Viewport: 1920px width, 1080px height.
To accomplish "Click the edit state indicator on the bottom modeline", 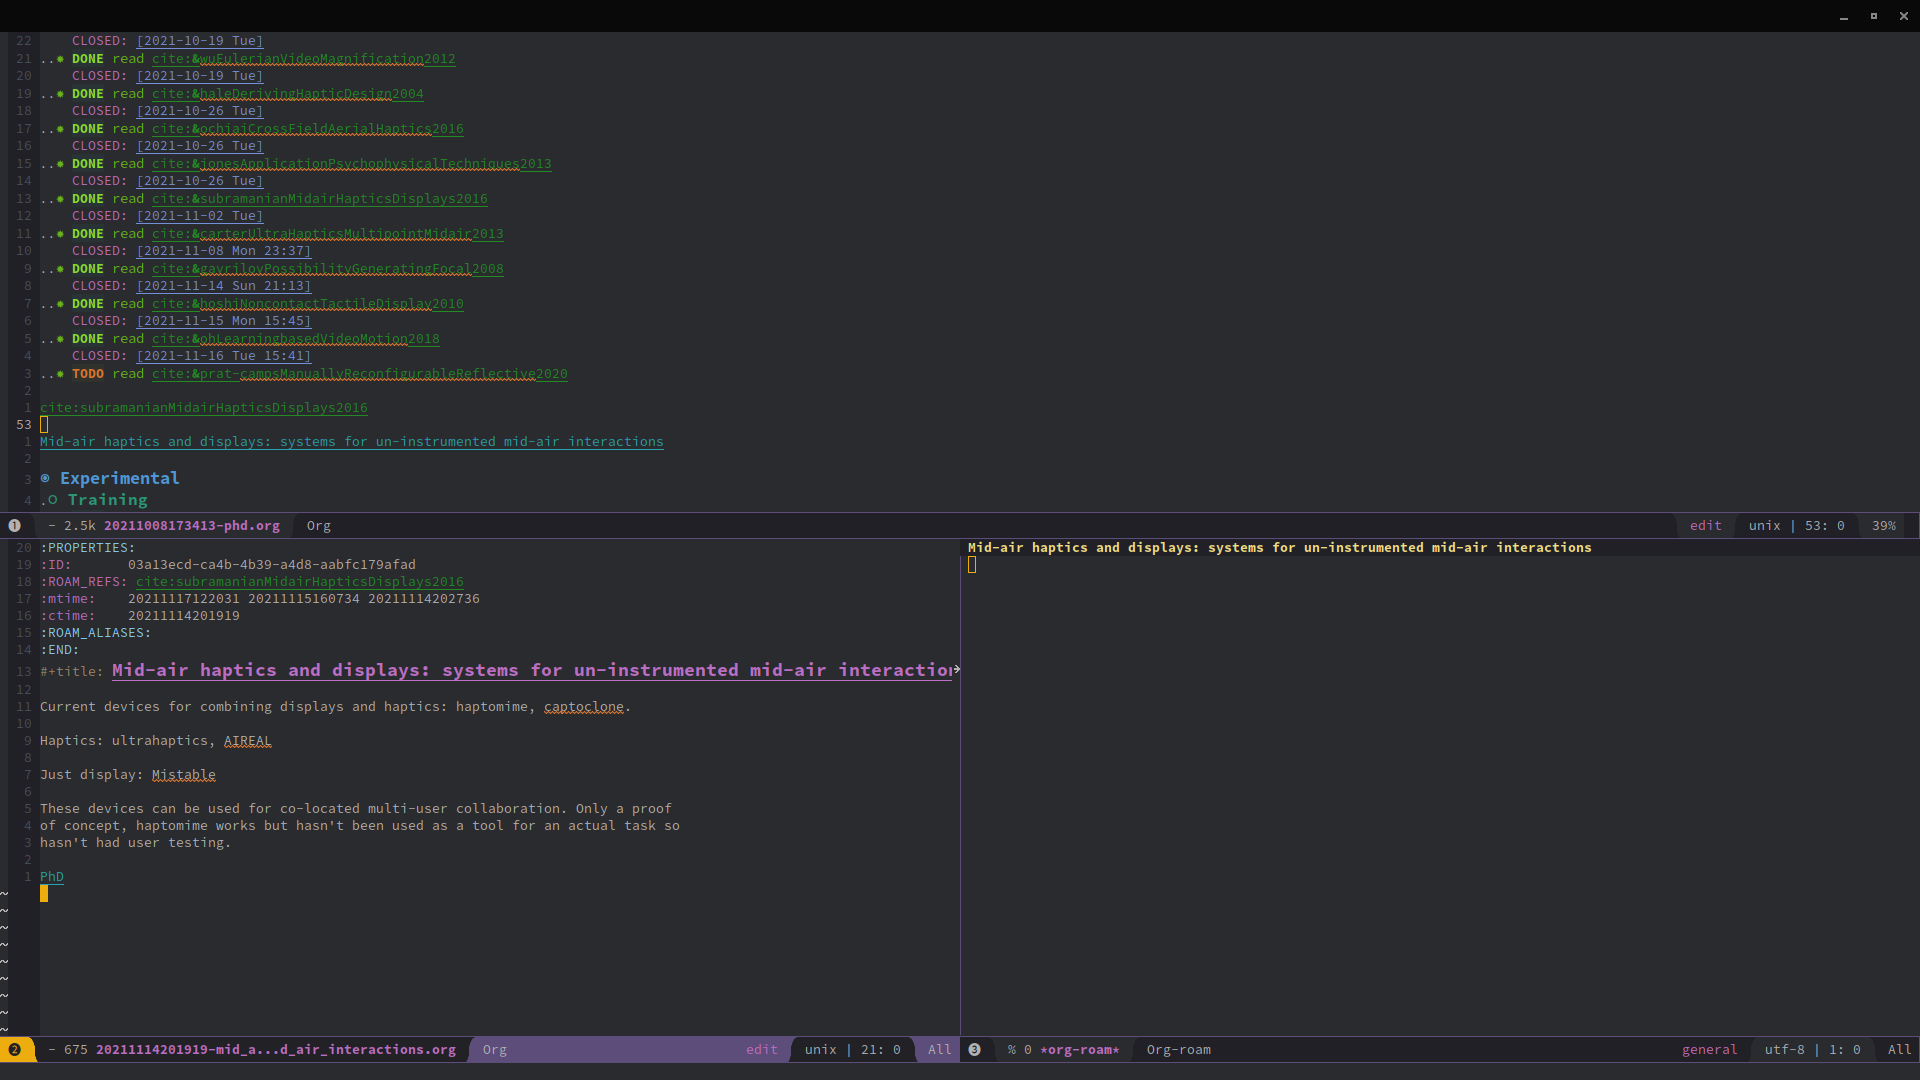I will (x=761, y=1050).
